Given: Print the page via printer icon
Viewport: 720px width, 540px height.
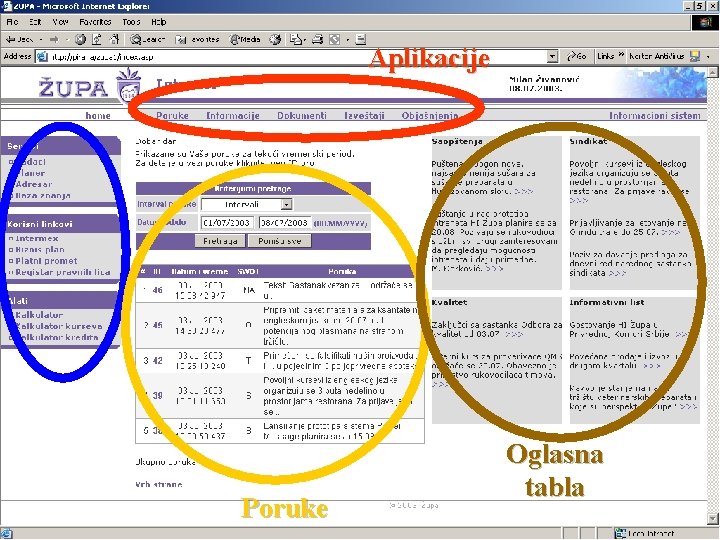Looking at the screenshot, I should click(317, 39).
